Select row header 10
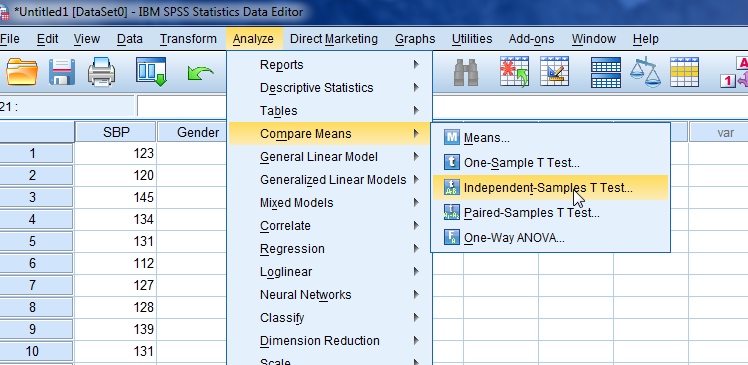748x365 pixels. coord(36,352)
